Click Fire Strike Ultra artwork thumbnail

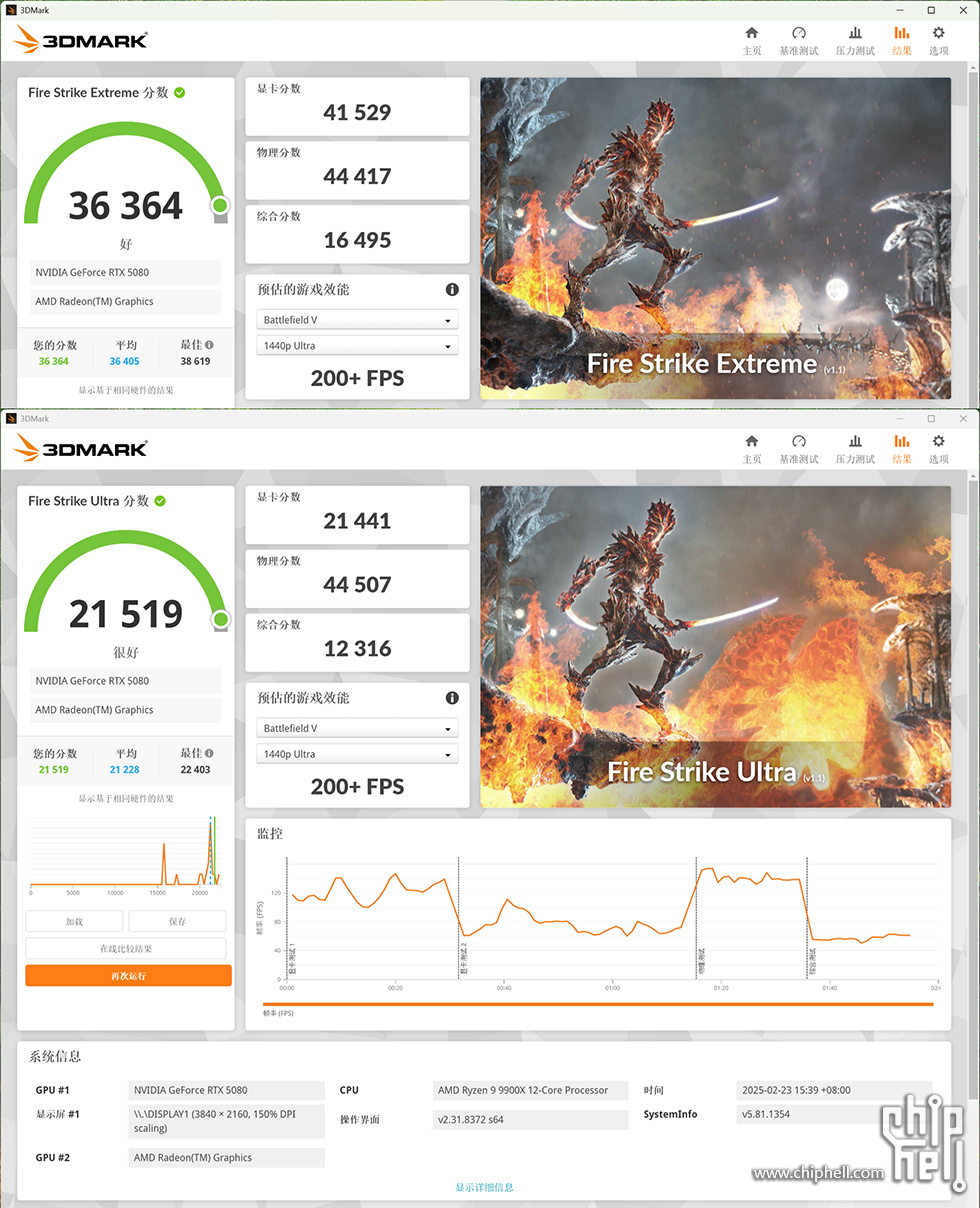coord(715,647)
